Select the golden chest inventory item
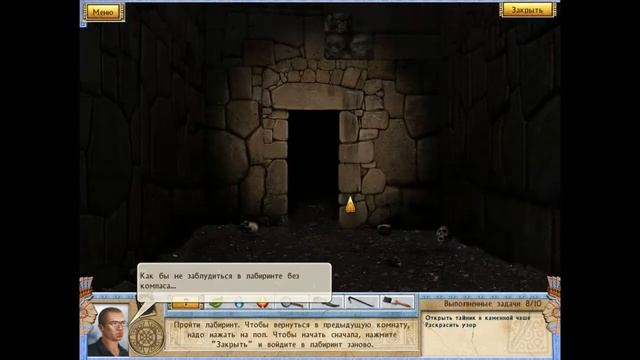The image size is (640, 360). click(x=186, y=303)
